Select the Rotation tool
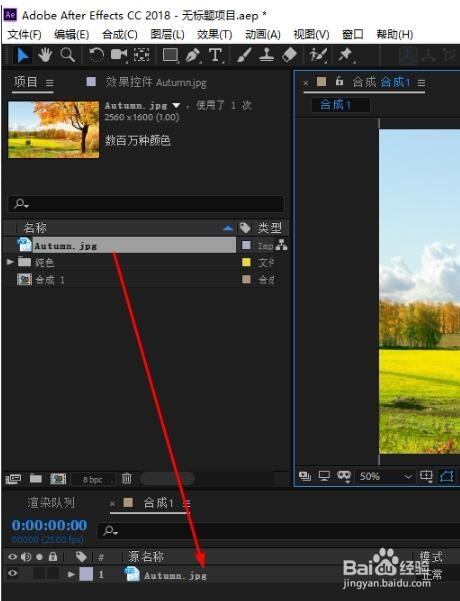This screenshot has height=601, width=460. (x=96, y=55)
